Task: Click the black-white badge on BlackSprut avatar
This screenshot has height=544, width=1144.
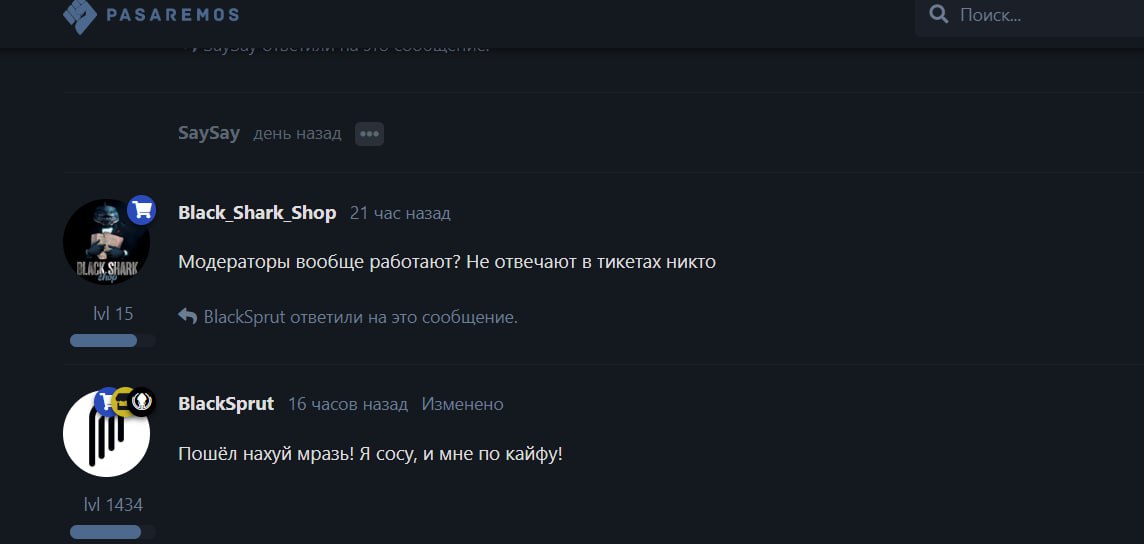Action: [142, 402]
